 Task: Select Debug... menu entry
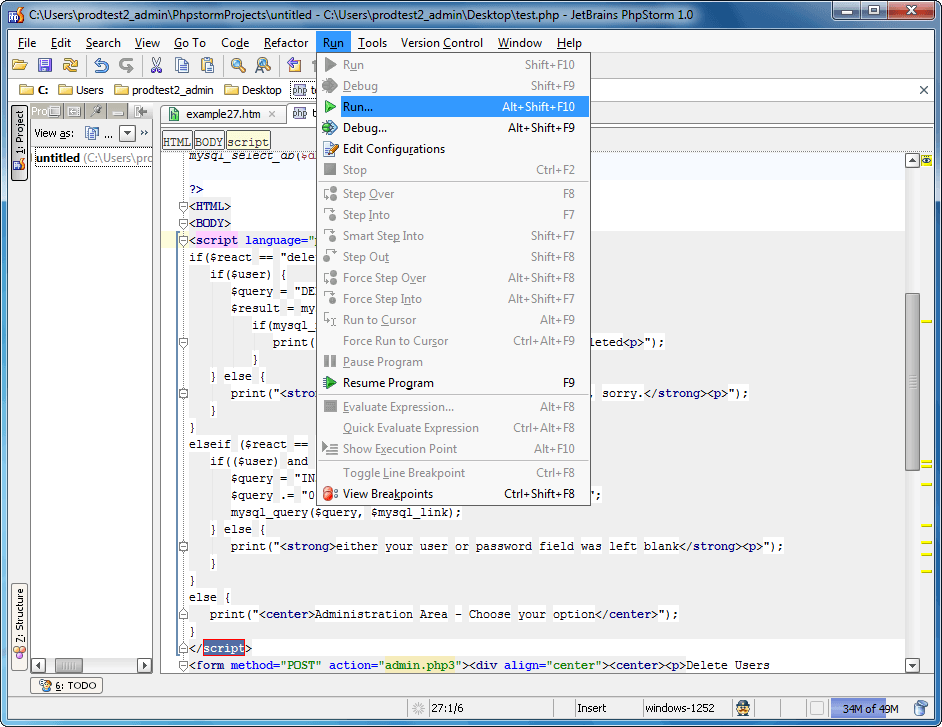[454, 128]
